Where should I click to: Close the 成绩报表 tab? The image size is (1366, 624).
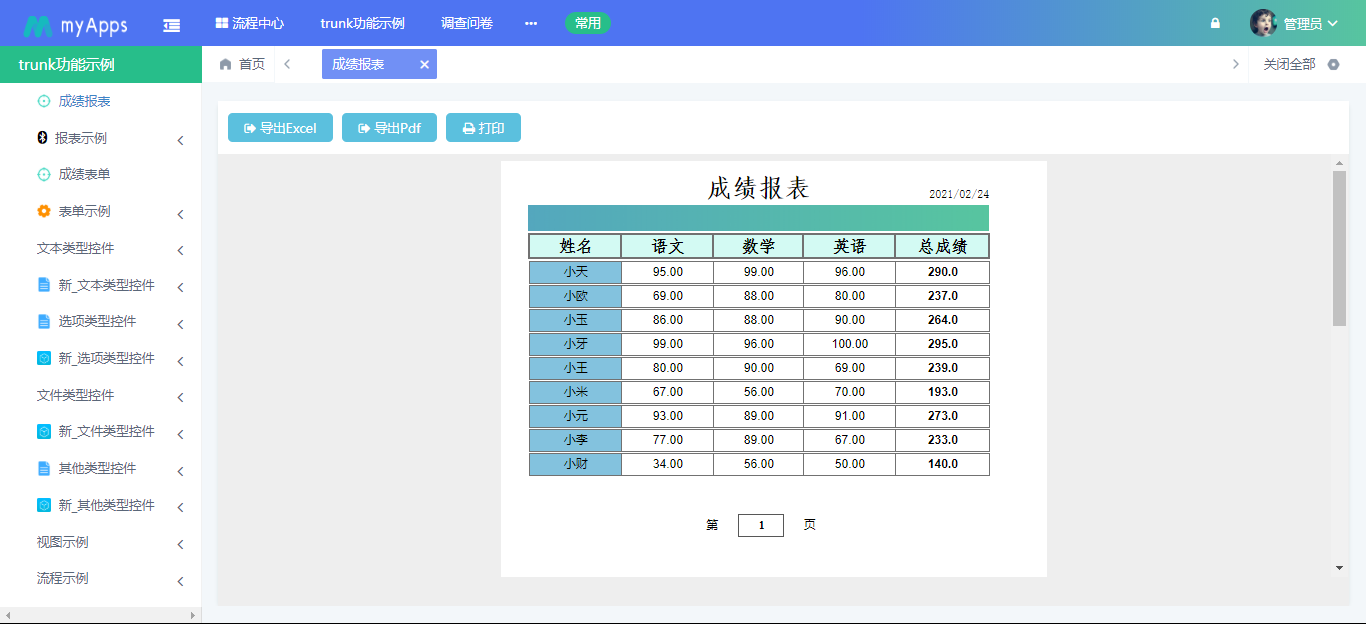tap(424, 64)
